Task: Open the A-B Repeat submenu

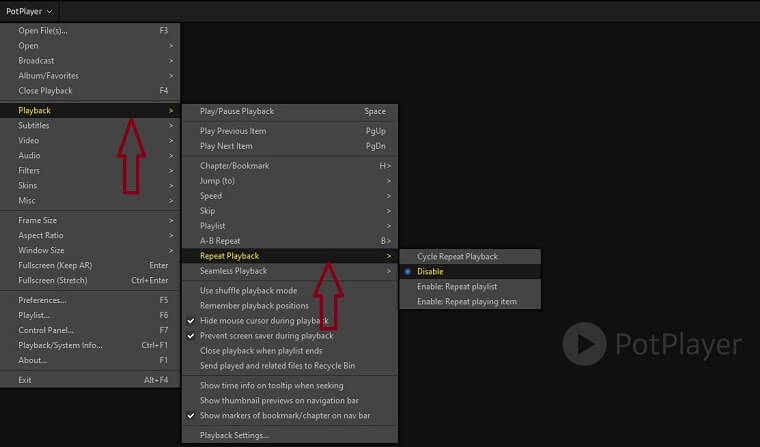Action: [x=290, y=241]
